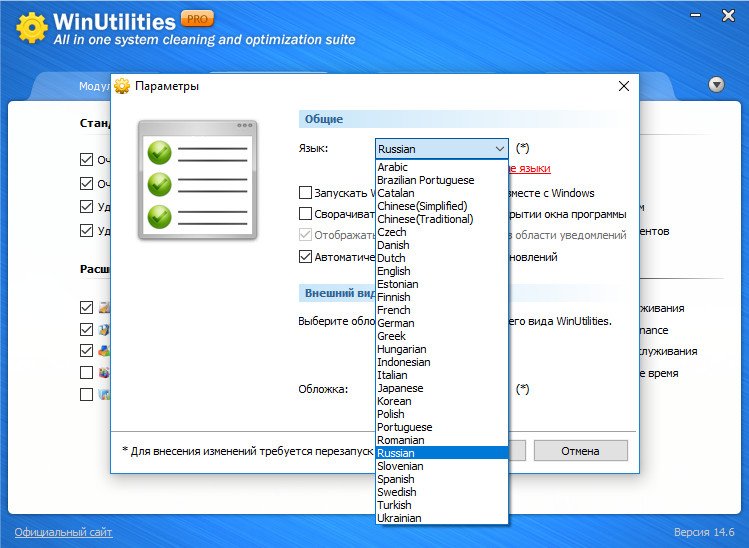Click the PRO badge in header
The image size is (749, 548).
197,19
